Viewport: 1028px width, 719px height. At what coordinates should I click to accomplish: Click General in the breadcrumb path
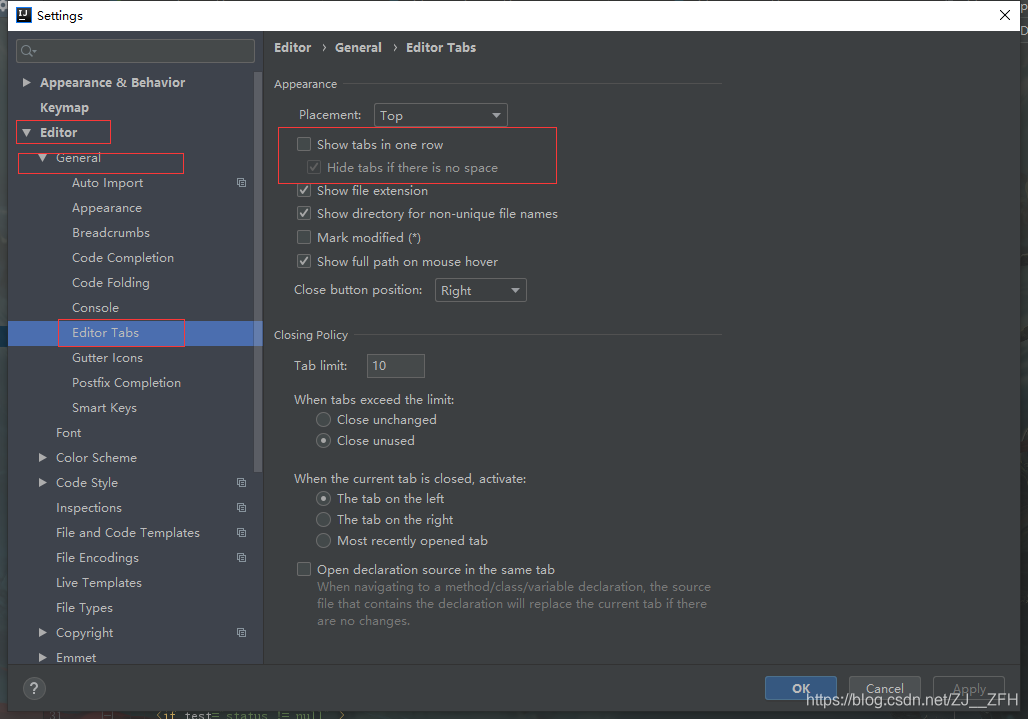pyautogui.click(x=358, y=48)
